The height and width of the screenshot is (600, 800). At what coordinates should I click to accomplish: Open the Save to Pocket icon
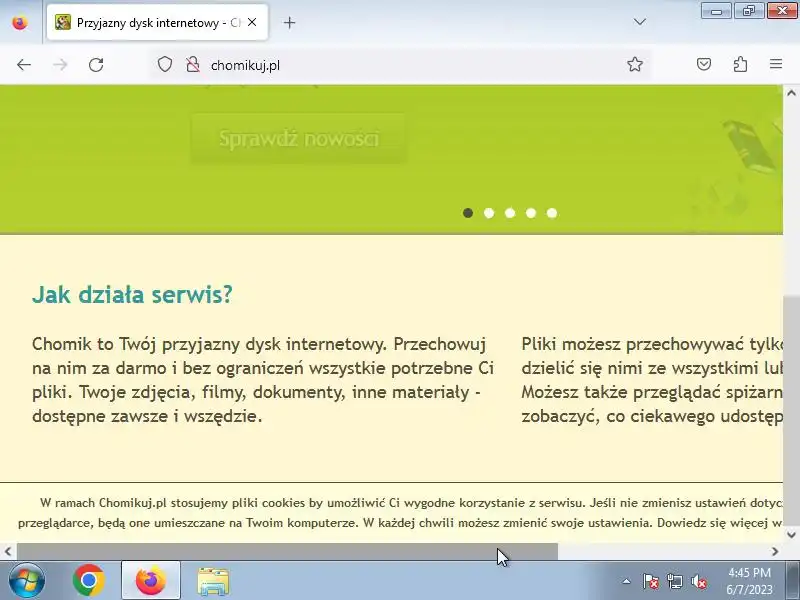(704, 64)
